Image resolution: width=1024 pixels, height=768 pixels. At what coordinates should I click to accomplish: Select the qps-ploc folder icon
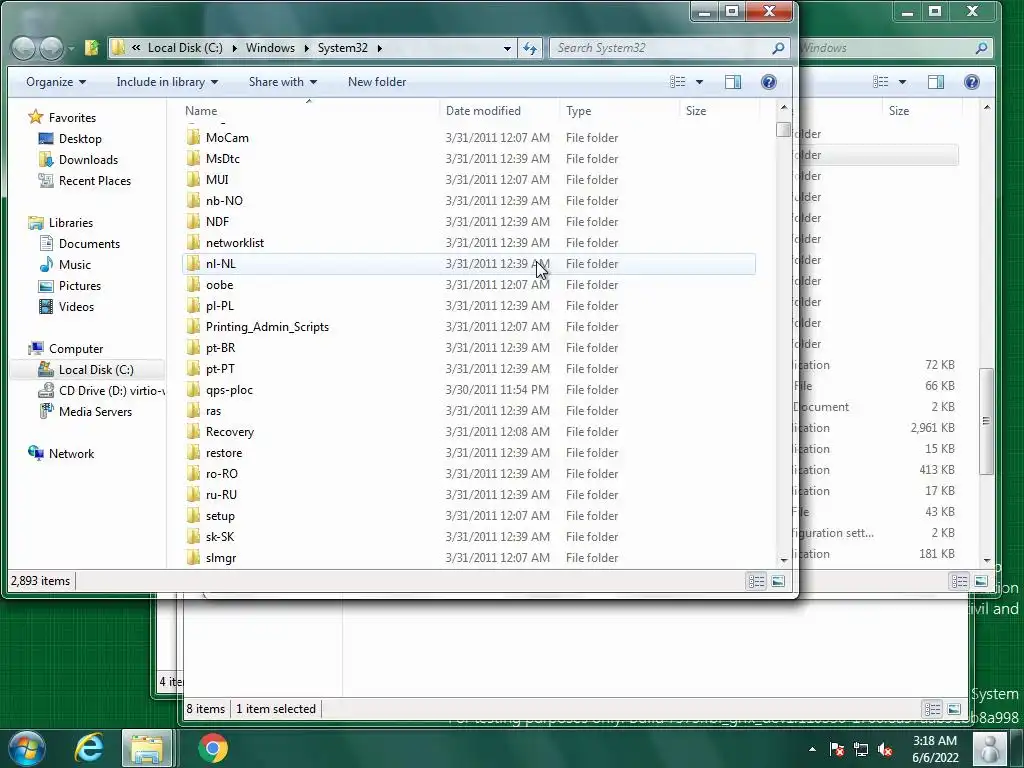pyautogui.click(x=193, y=390)
